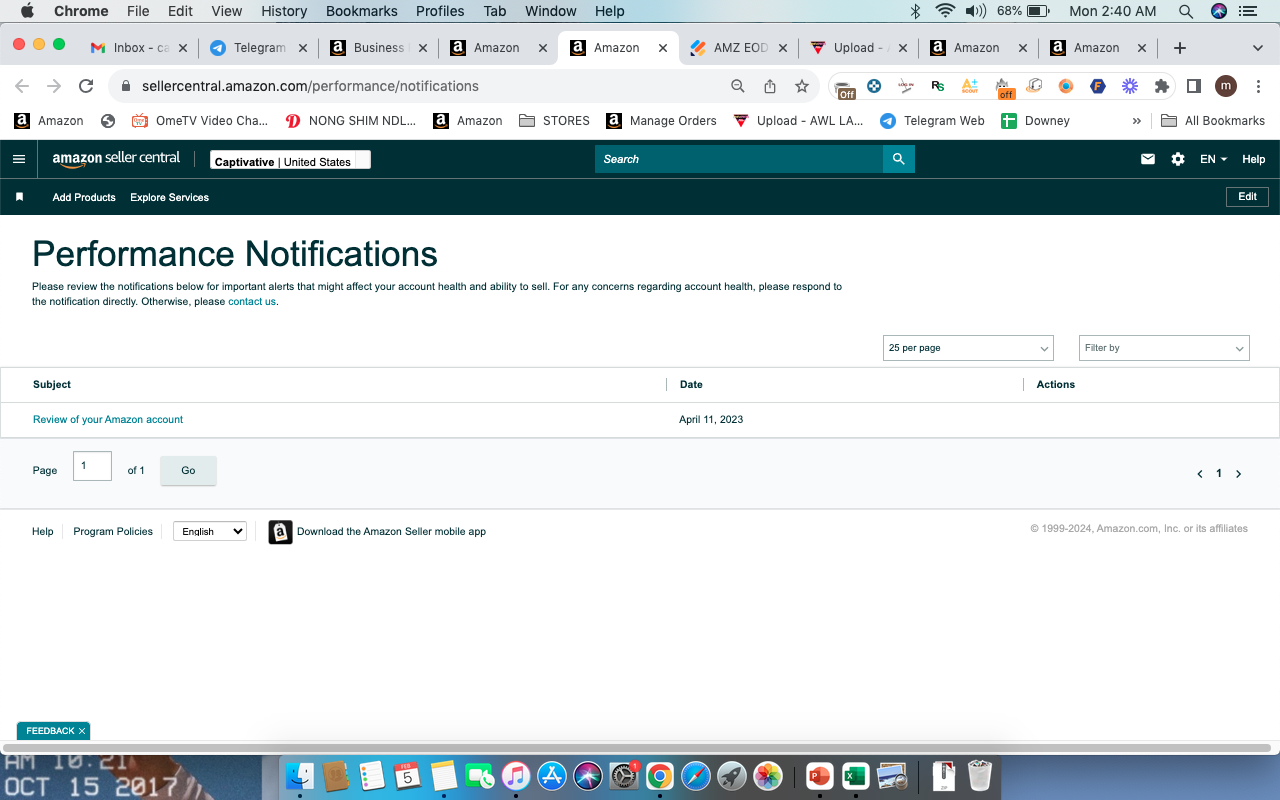Click the A+ Scout extension icon
This screenshot has height=800, width=1280.
pos(970,86)
